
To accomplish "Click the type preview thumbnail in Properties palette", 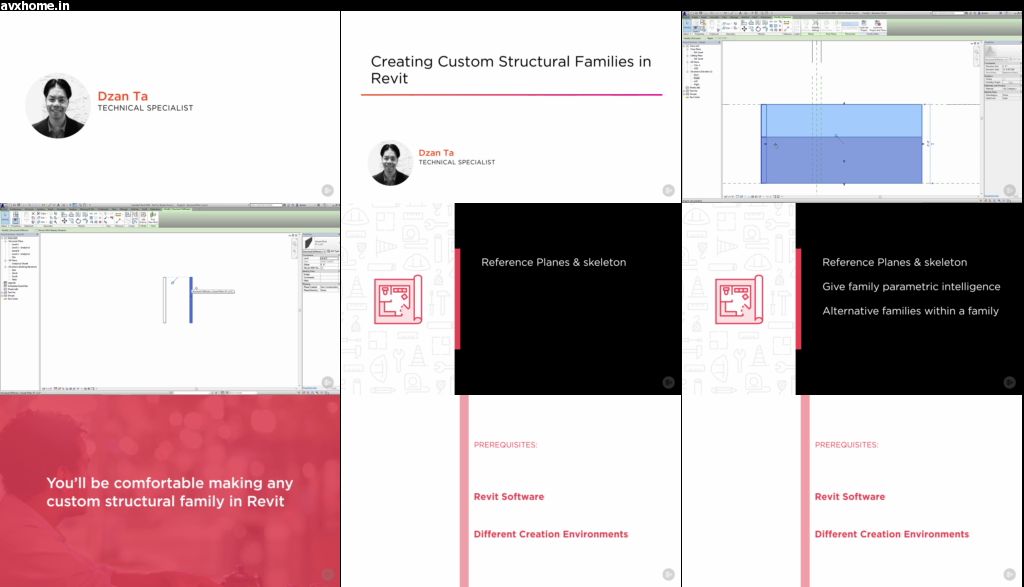I will (309, 242).
